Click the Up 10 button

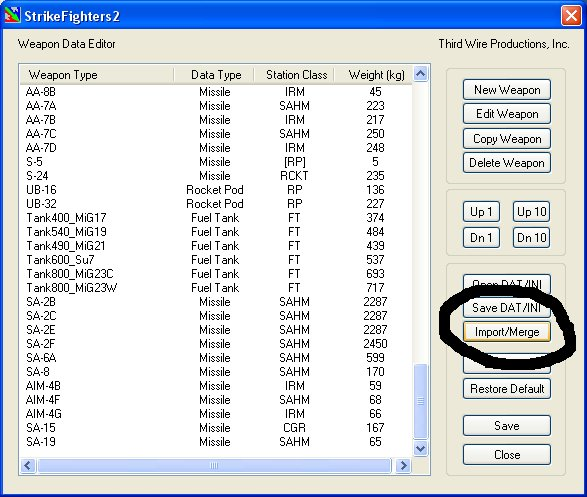pos(532,212)
